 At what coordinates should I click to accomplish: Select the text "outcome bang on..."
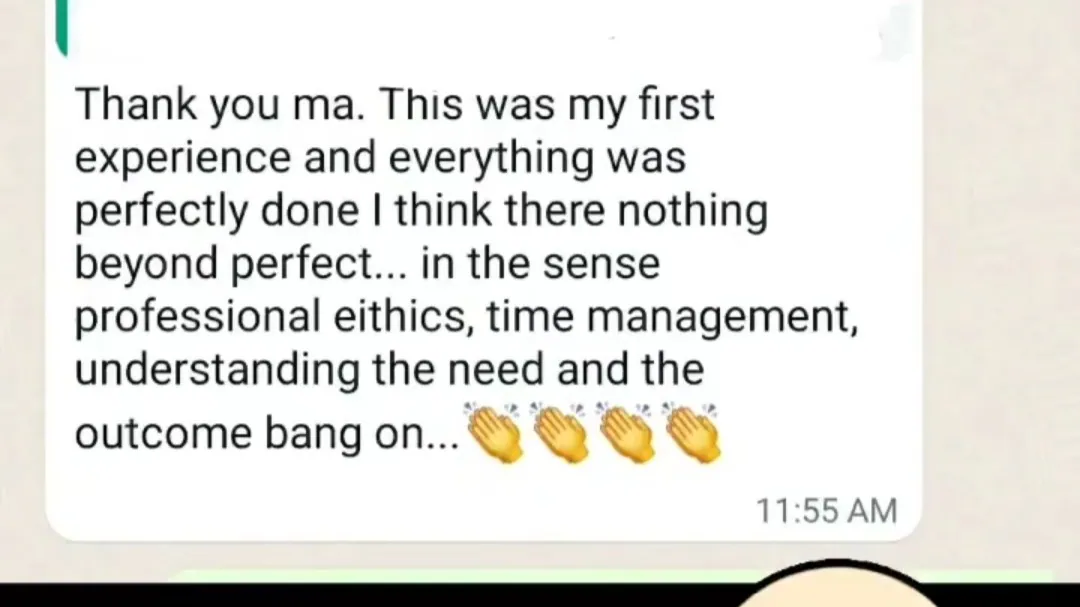tap(267, 435)
